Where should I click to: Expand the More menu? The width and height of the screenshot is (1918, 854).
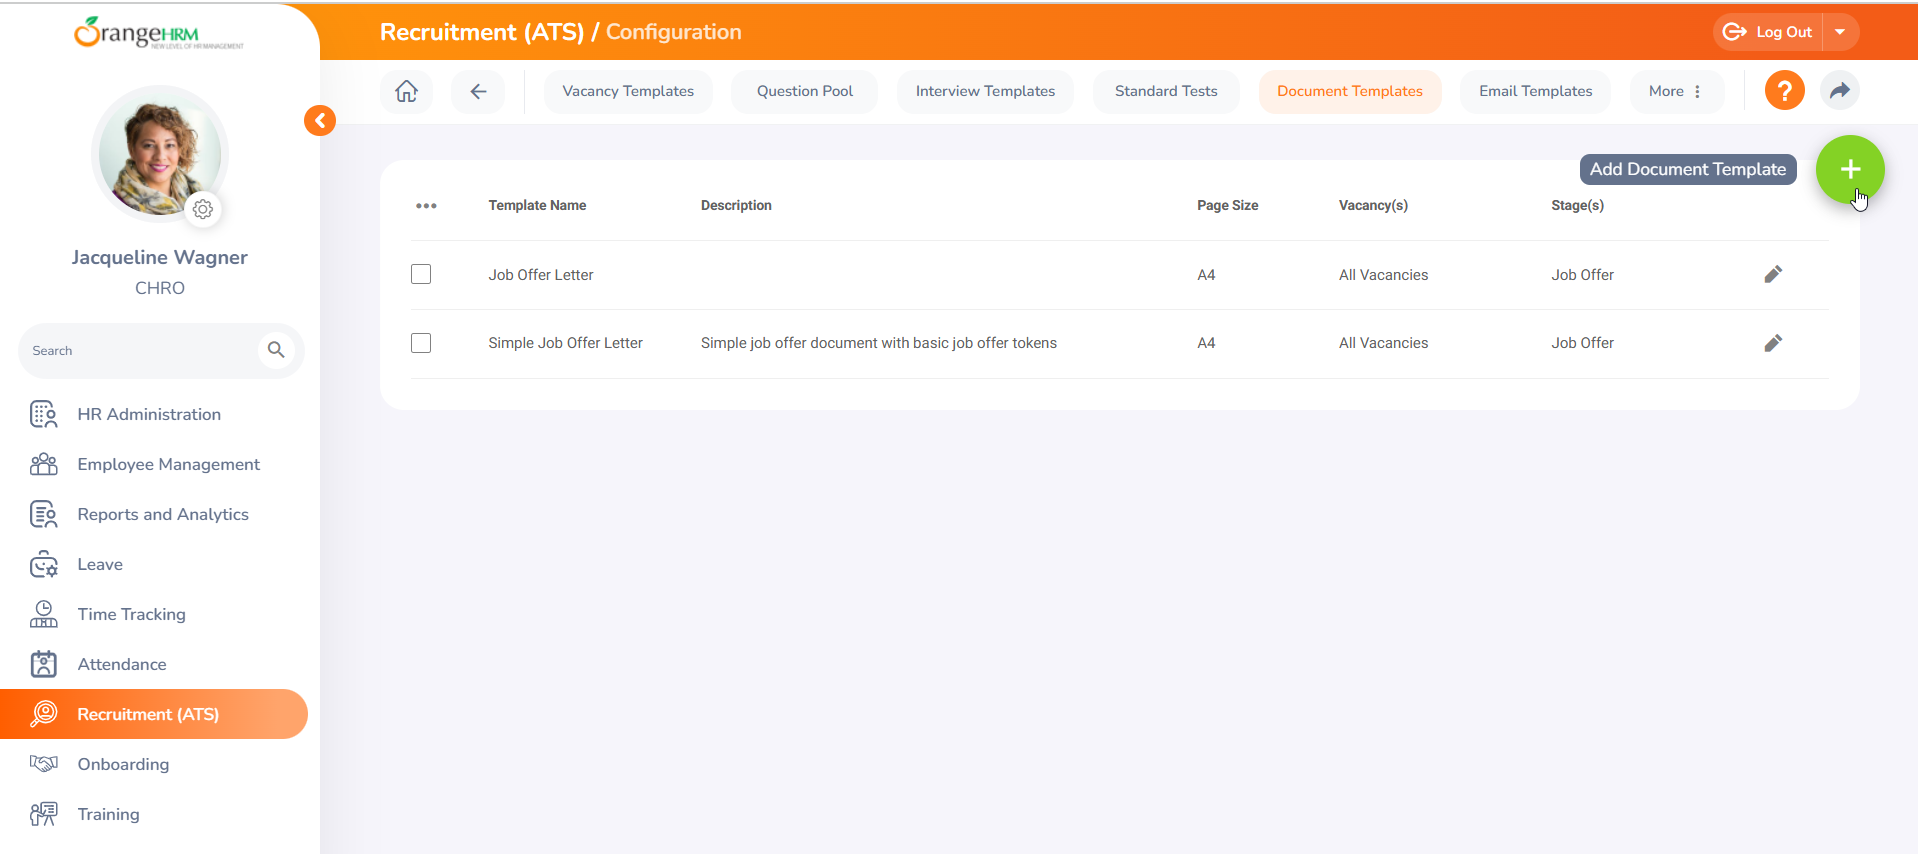[x=1675, y=91]
